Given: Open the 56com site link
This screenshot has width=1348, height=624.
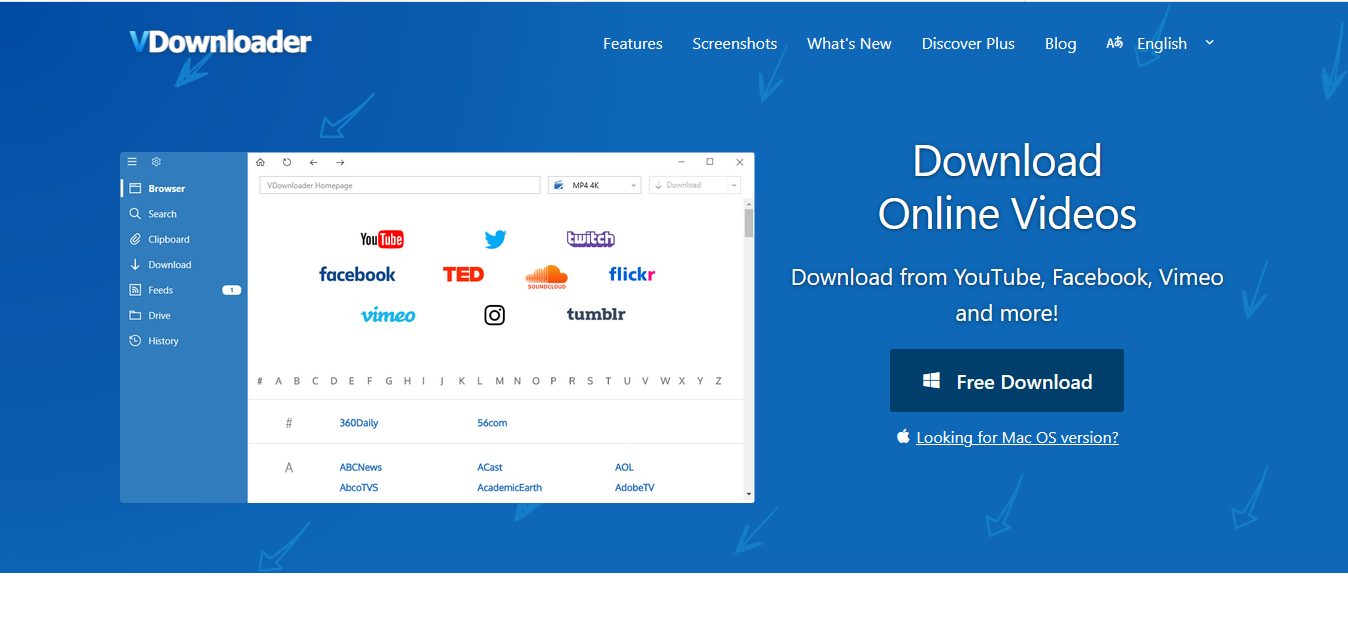Looking at the screenshot, I should click(492, 423).
